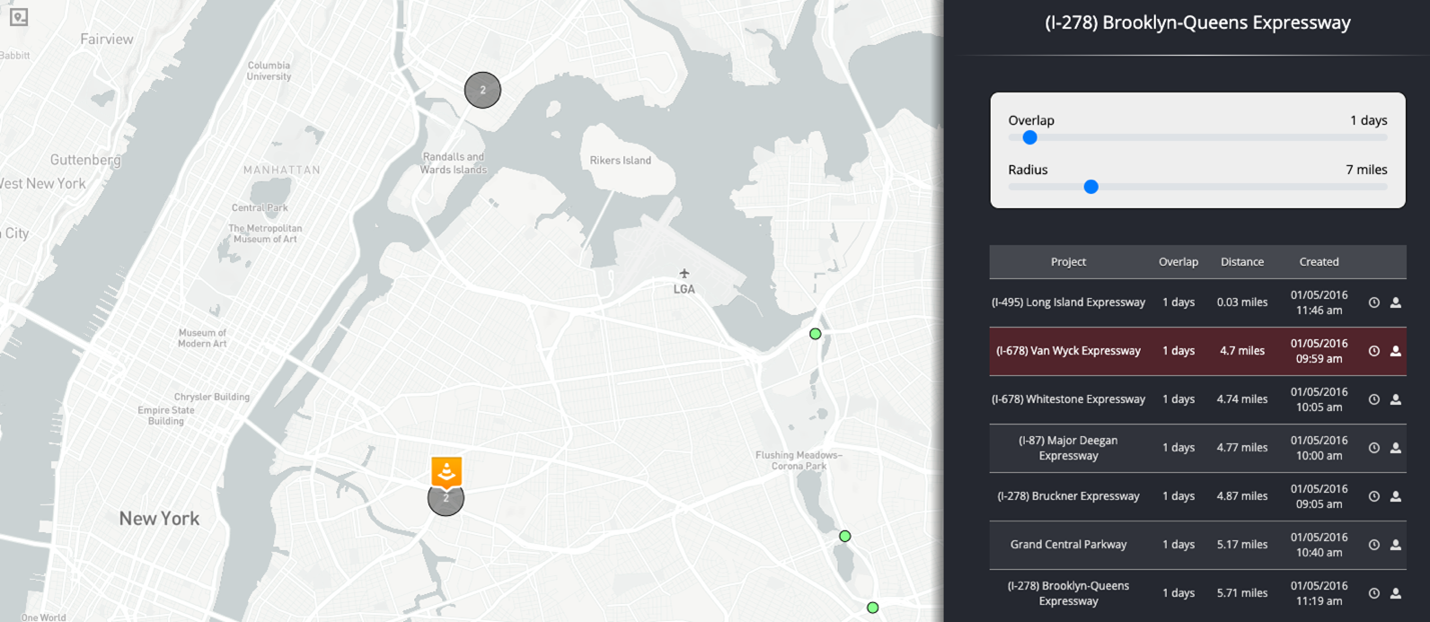Screen dimensions: 1430x622
Task: Click the clock icon for Grand Central Parkway
Action: (1374, 545)
